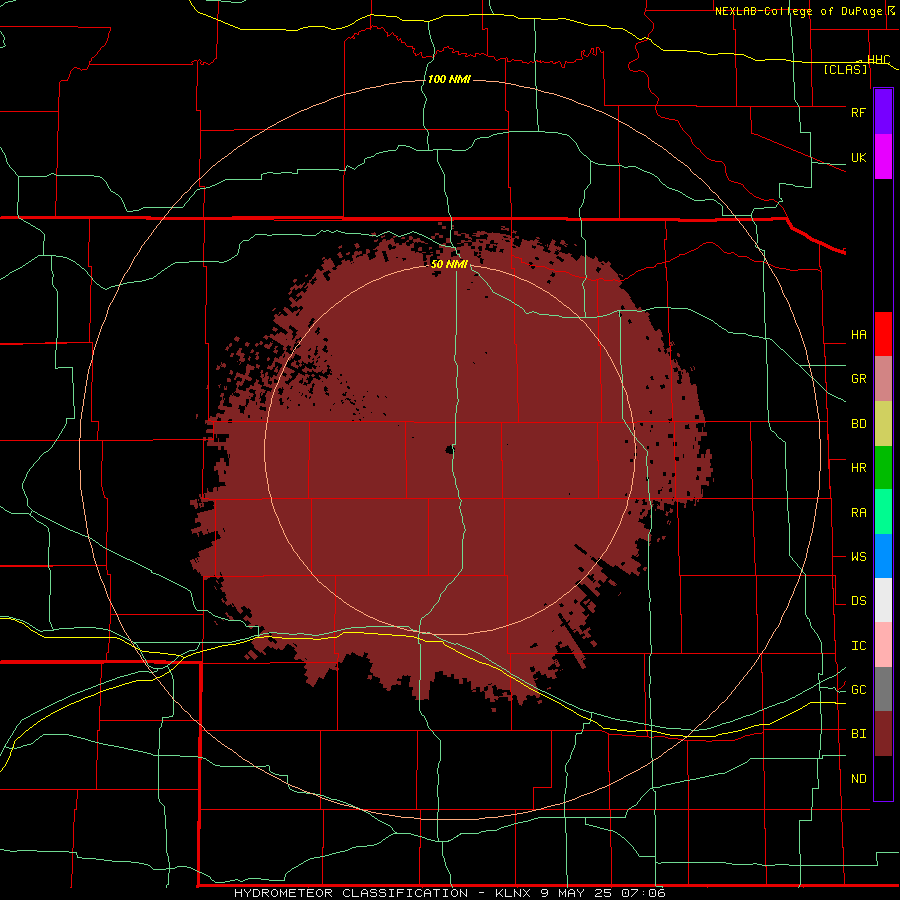Click the 'HA' legend label
The image size is (900, 900).
point(858,335)
